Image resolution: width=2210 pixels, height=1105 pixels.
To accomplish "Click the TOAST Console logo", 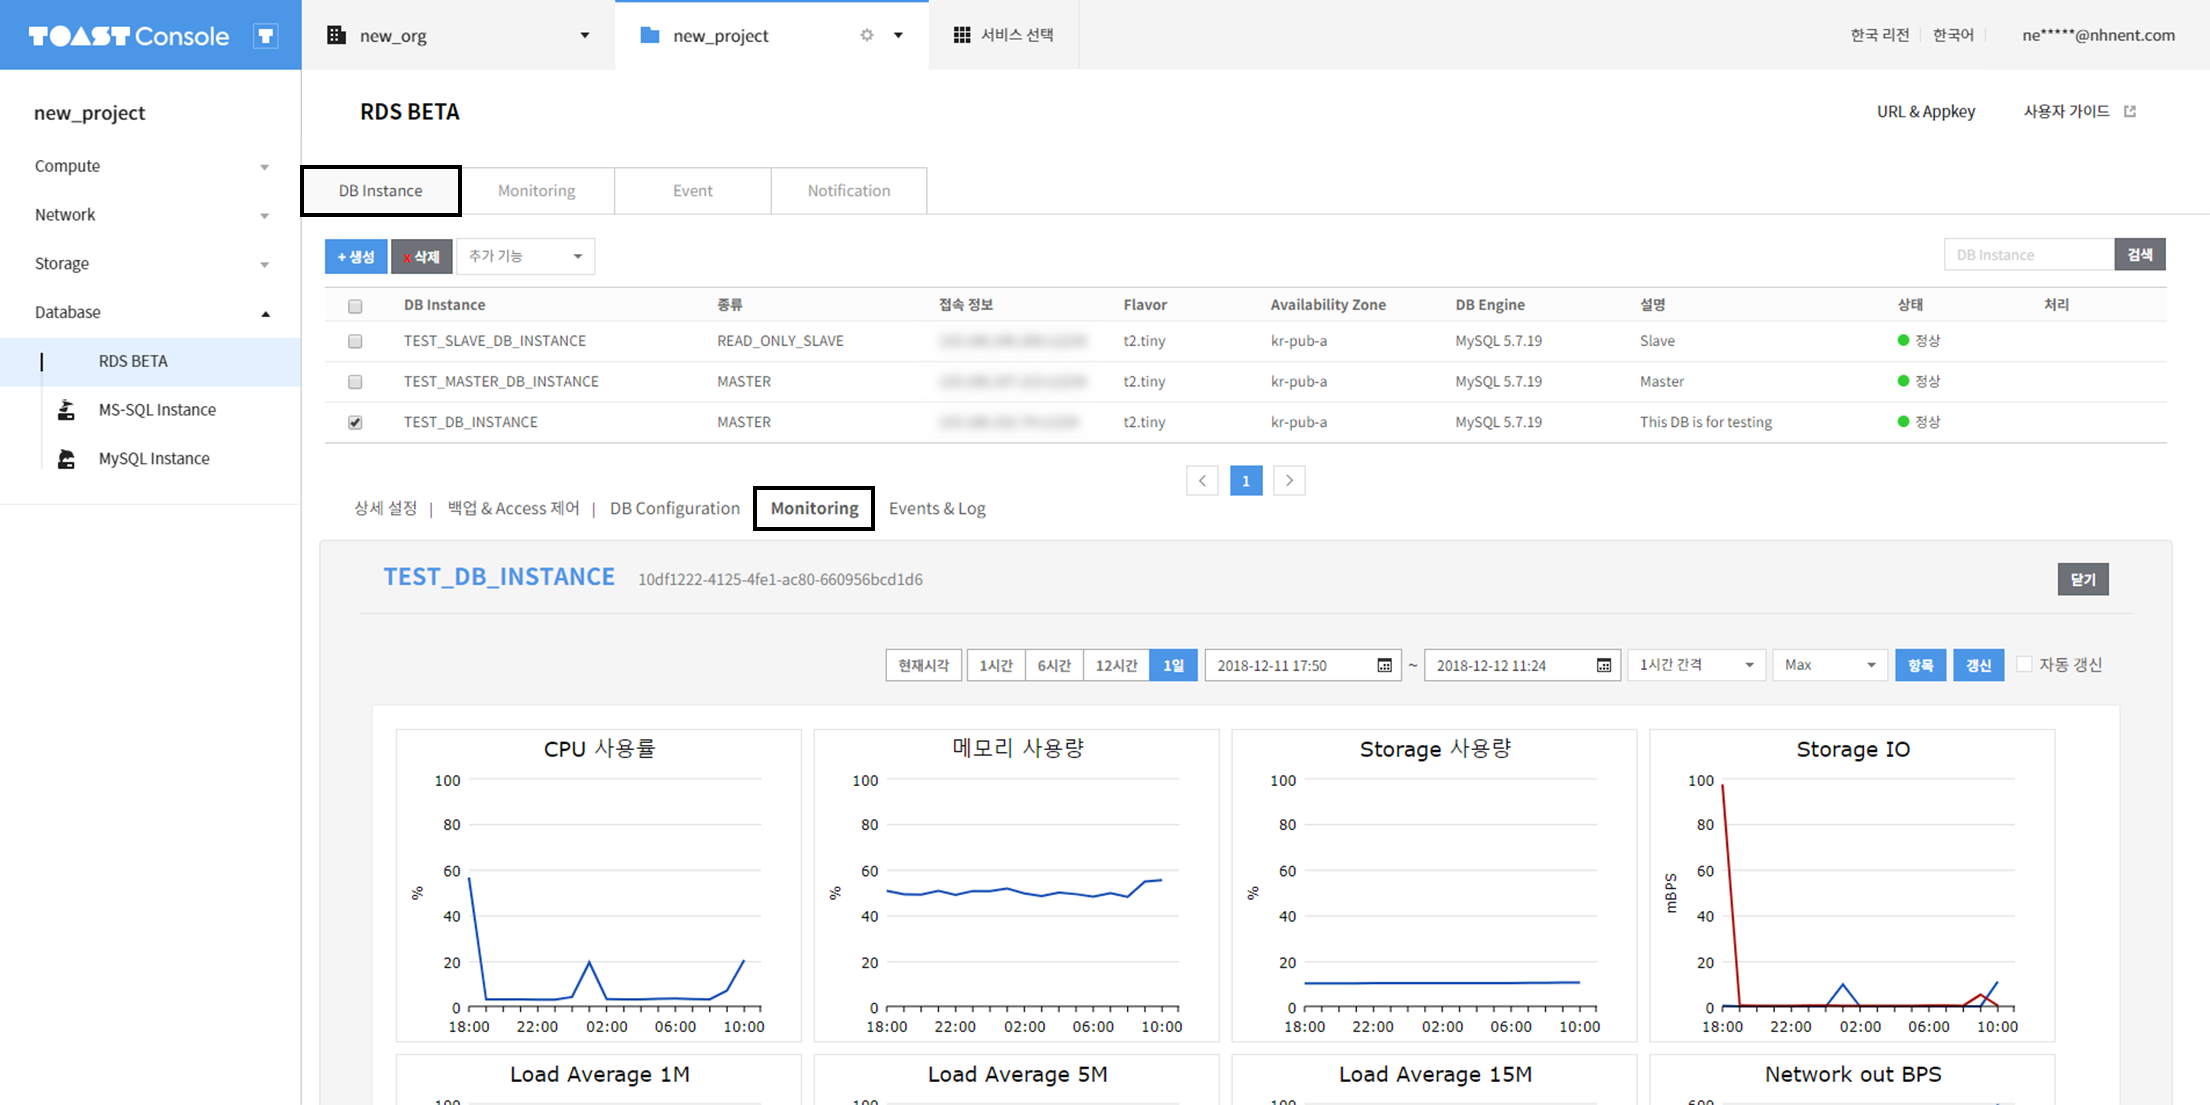I will pyautogui.click(x=129, y=36).
